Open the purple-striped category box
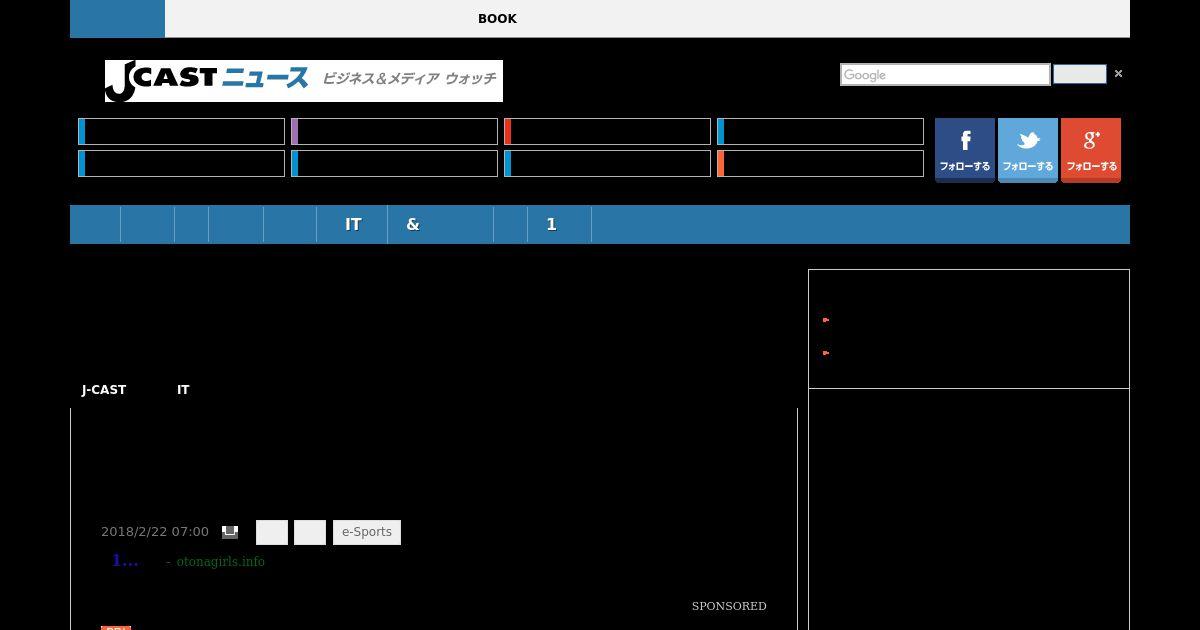Screen dimensions: 1200x630 pos(394,131)
